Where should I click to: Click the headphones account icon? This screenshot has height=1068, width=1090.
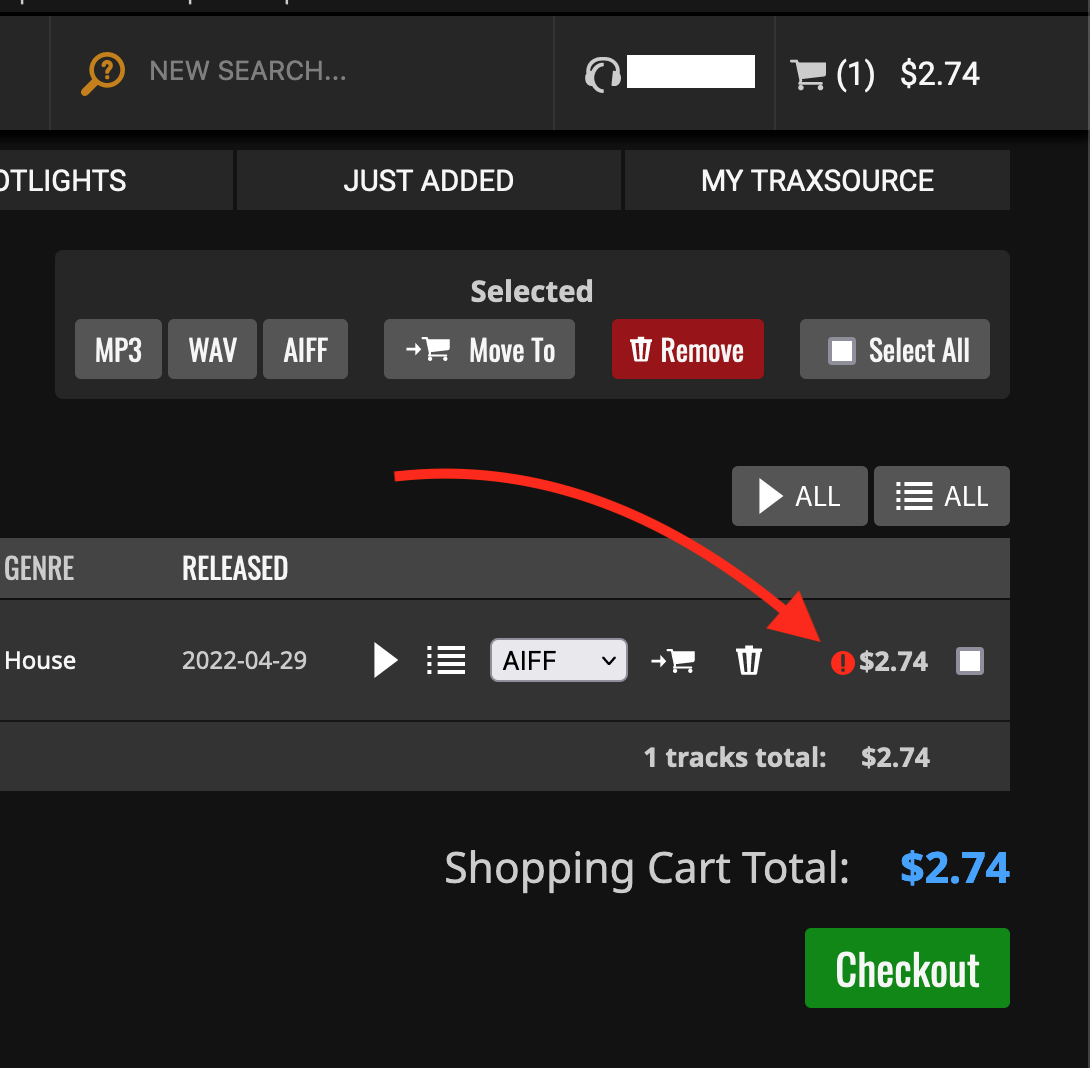(x=602, y=74)
